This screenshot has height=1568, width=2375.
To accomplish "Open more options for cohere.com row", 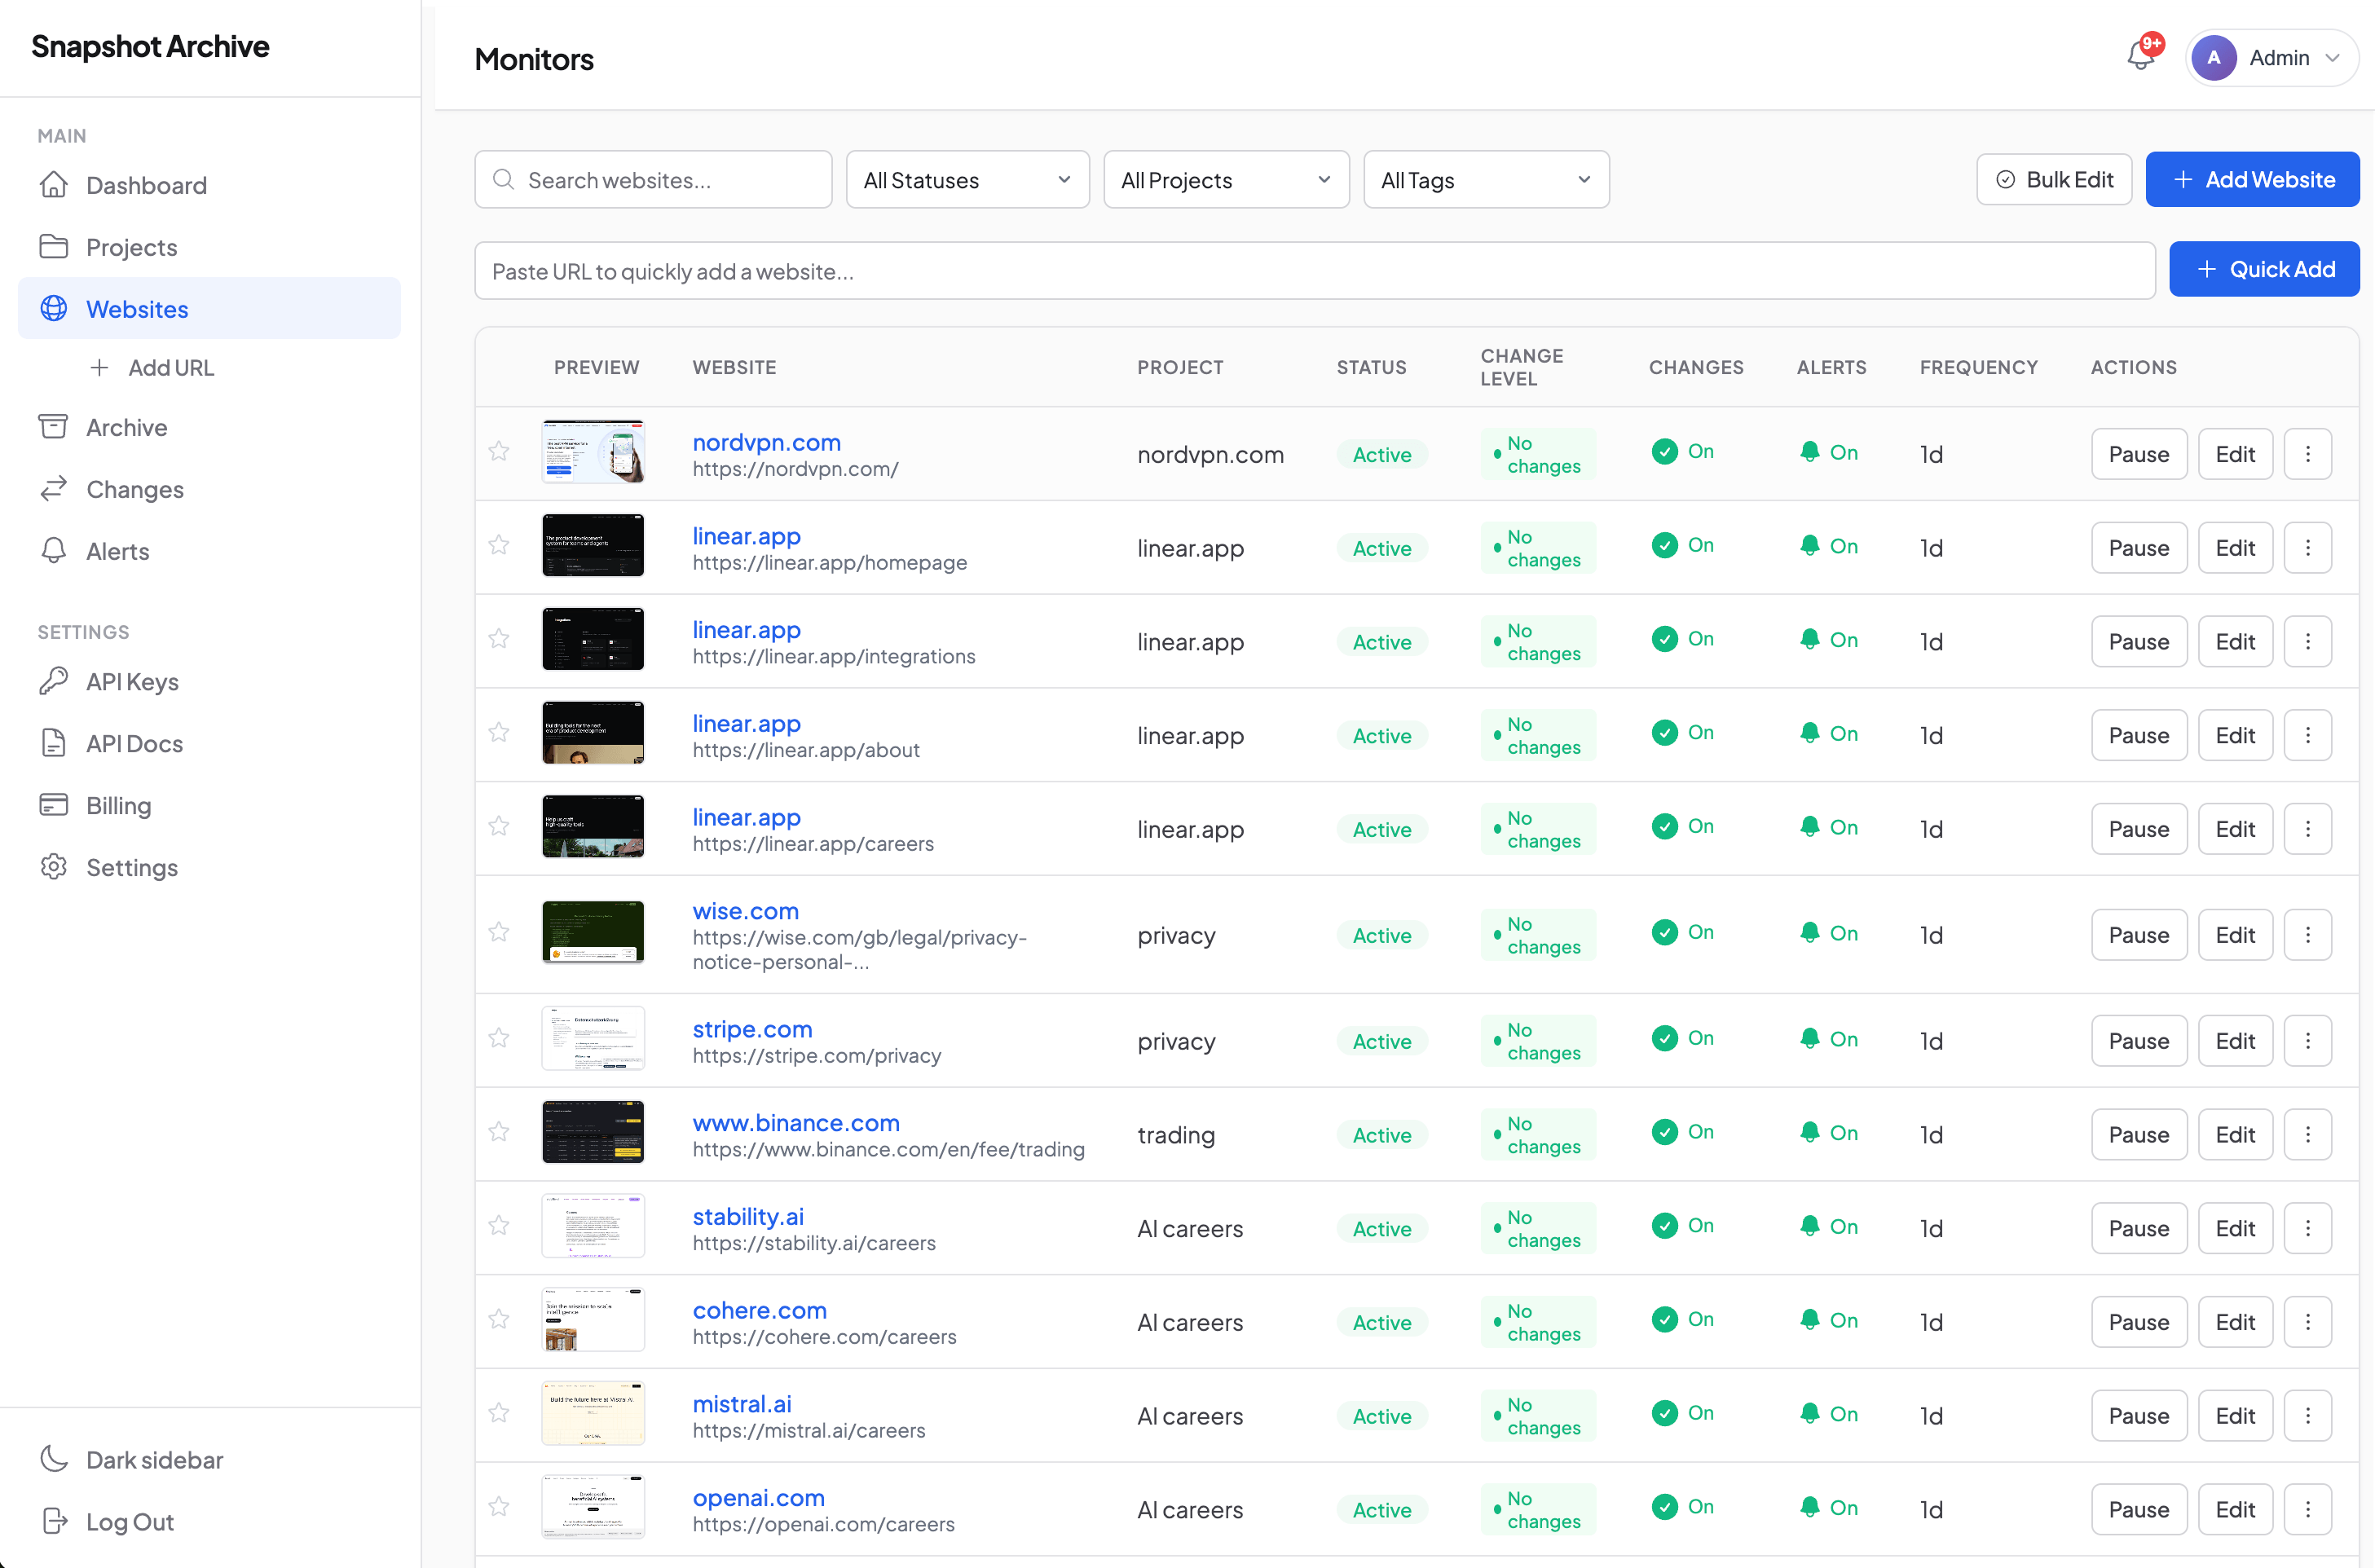I will coord(2308,1322).
